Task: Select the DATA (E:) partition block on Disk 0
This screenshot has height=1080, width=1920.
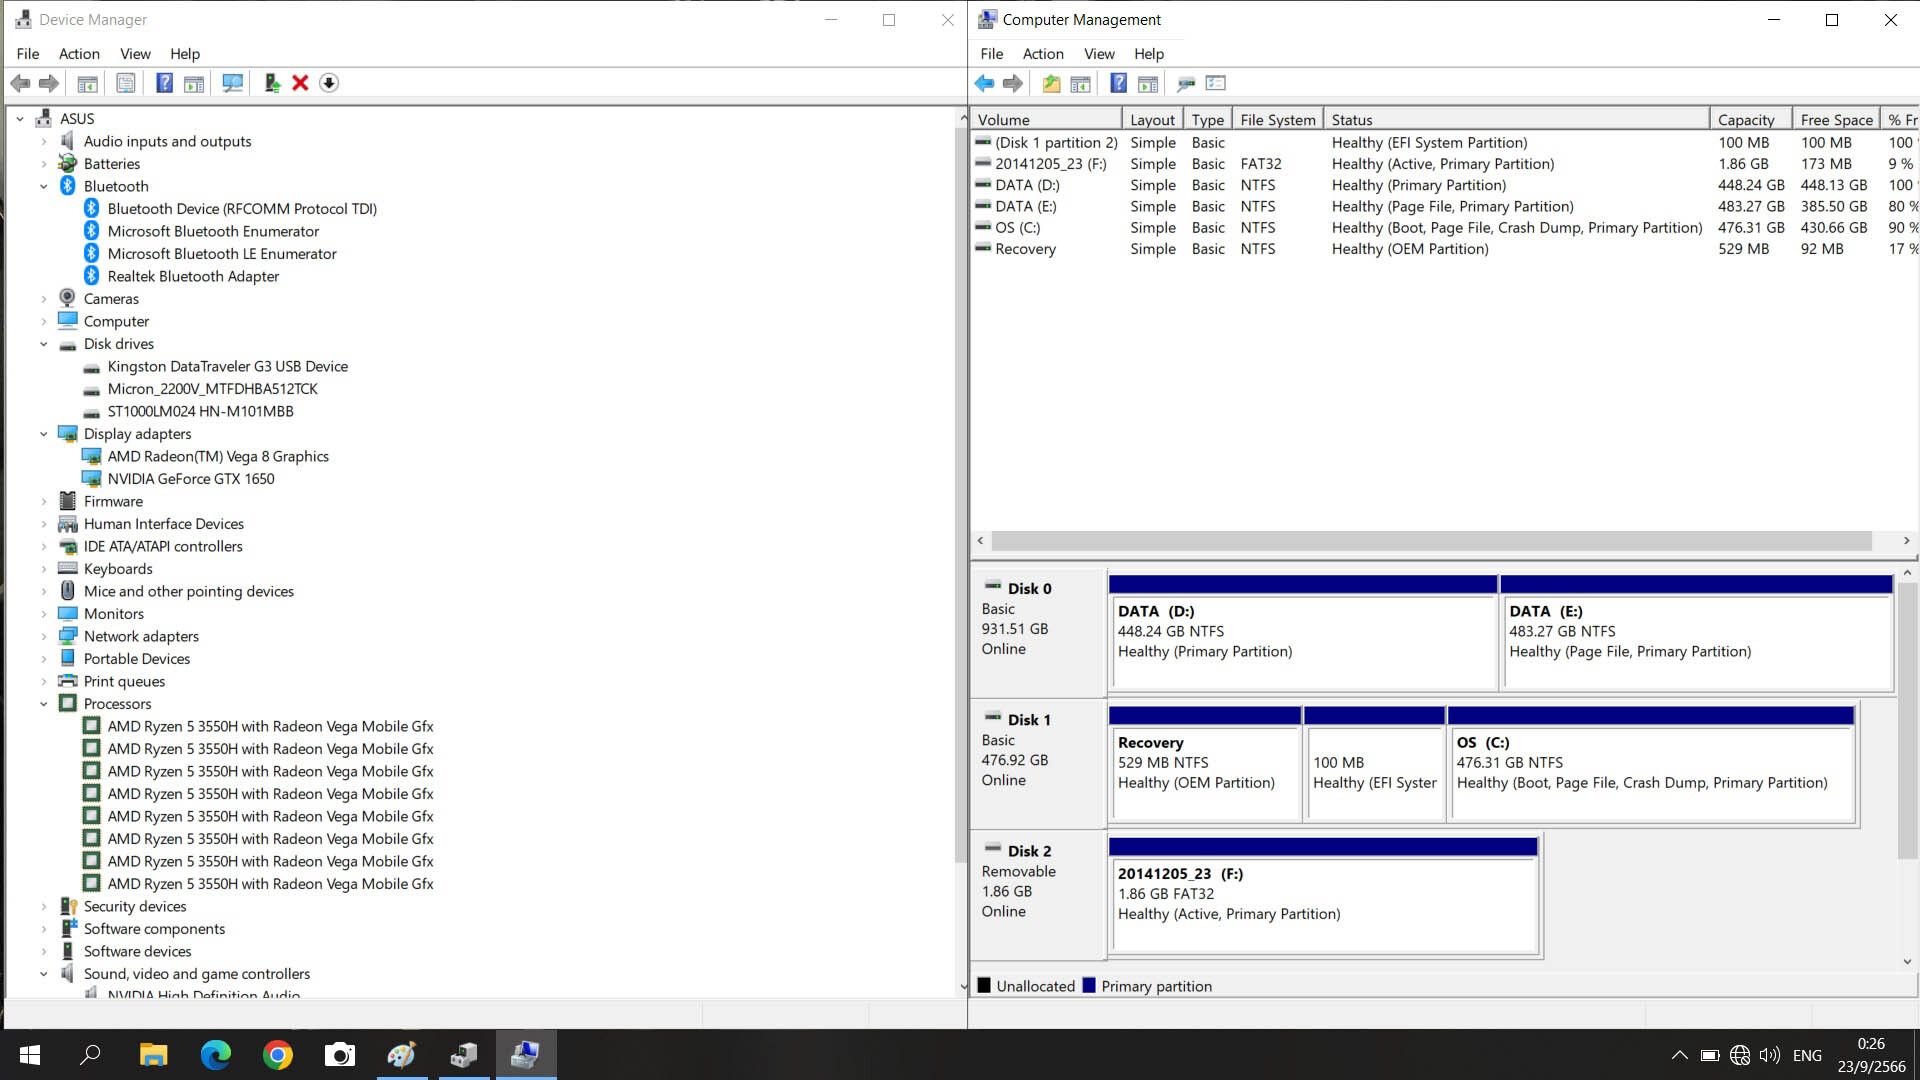Action: 1697,632
